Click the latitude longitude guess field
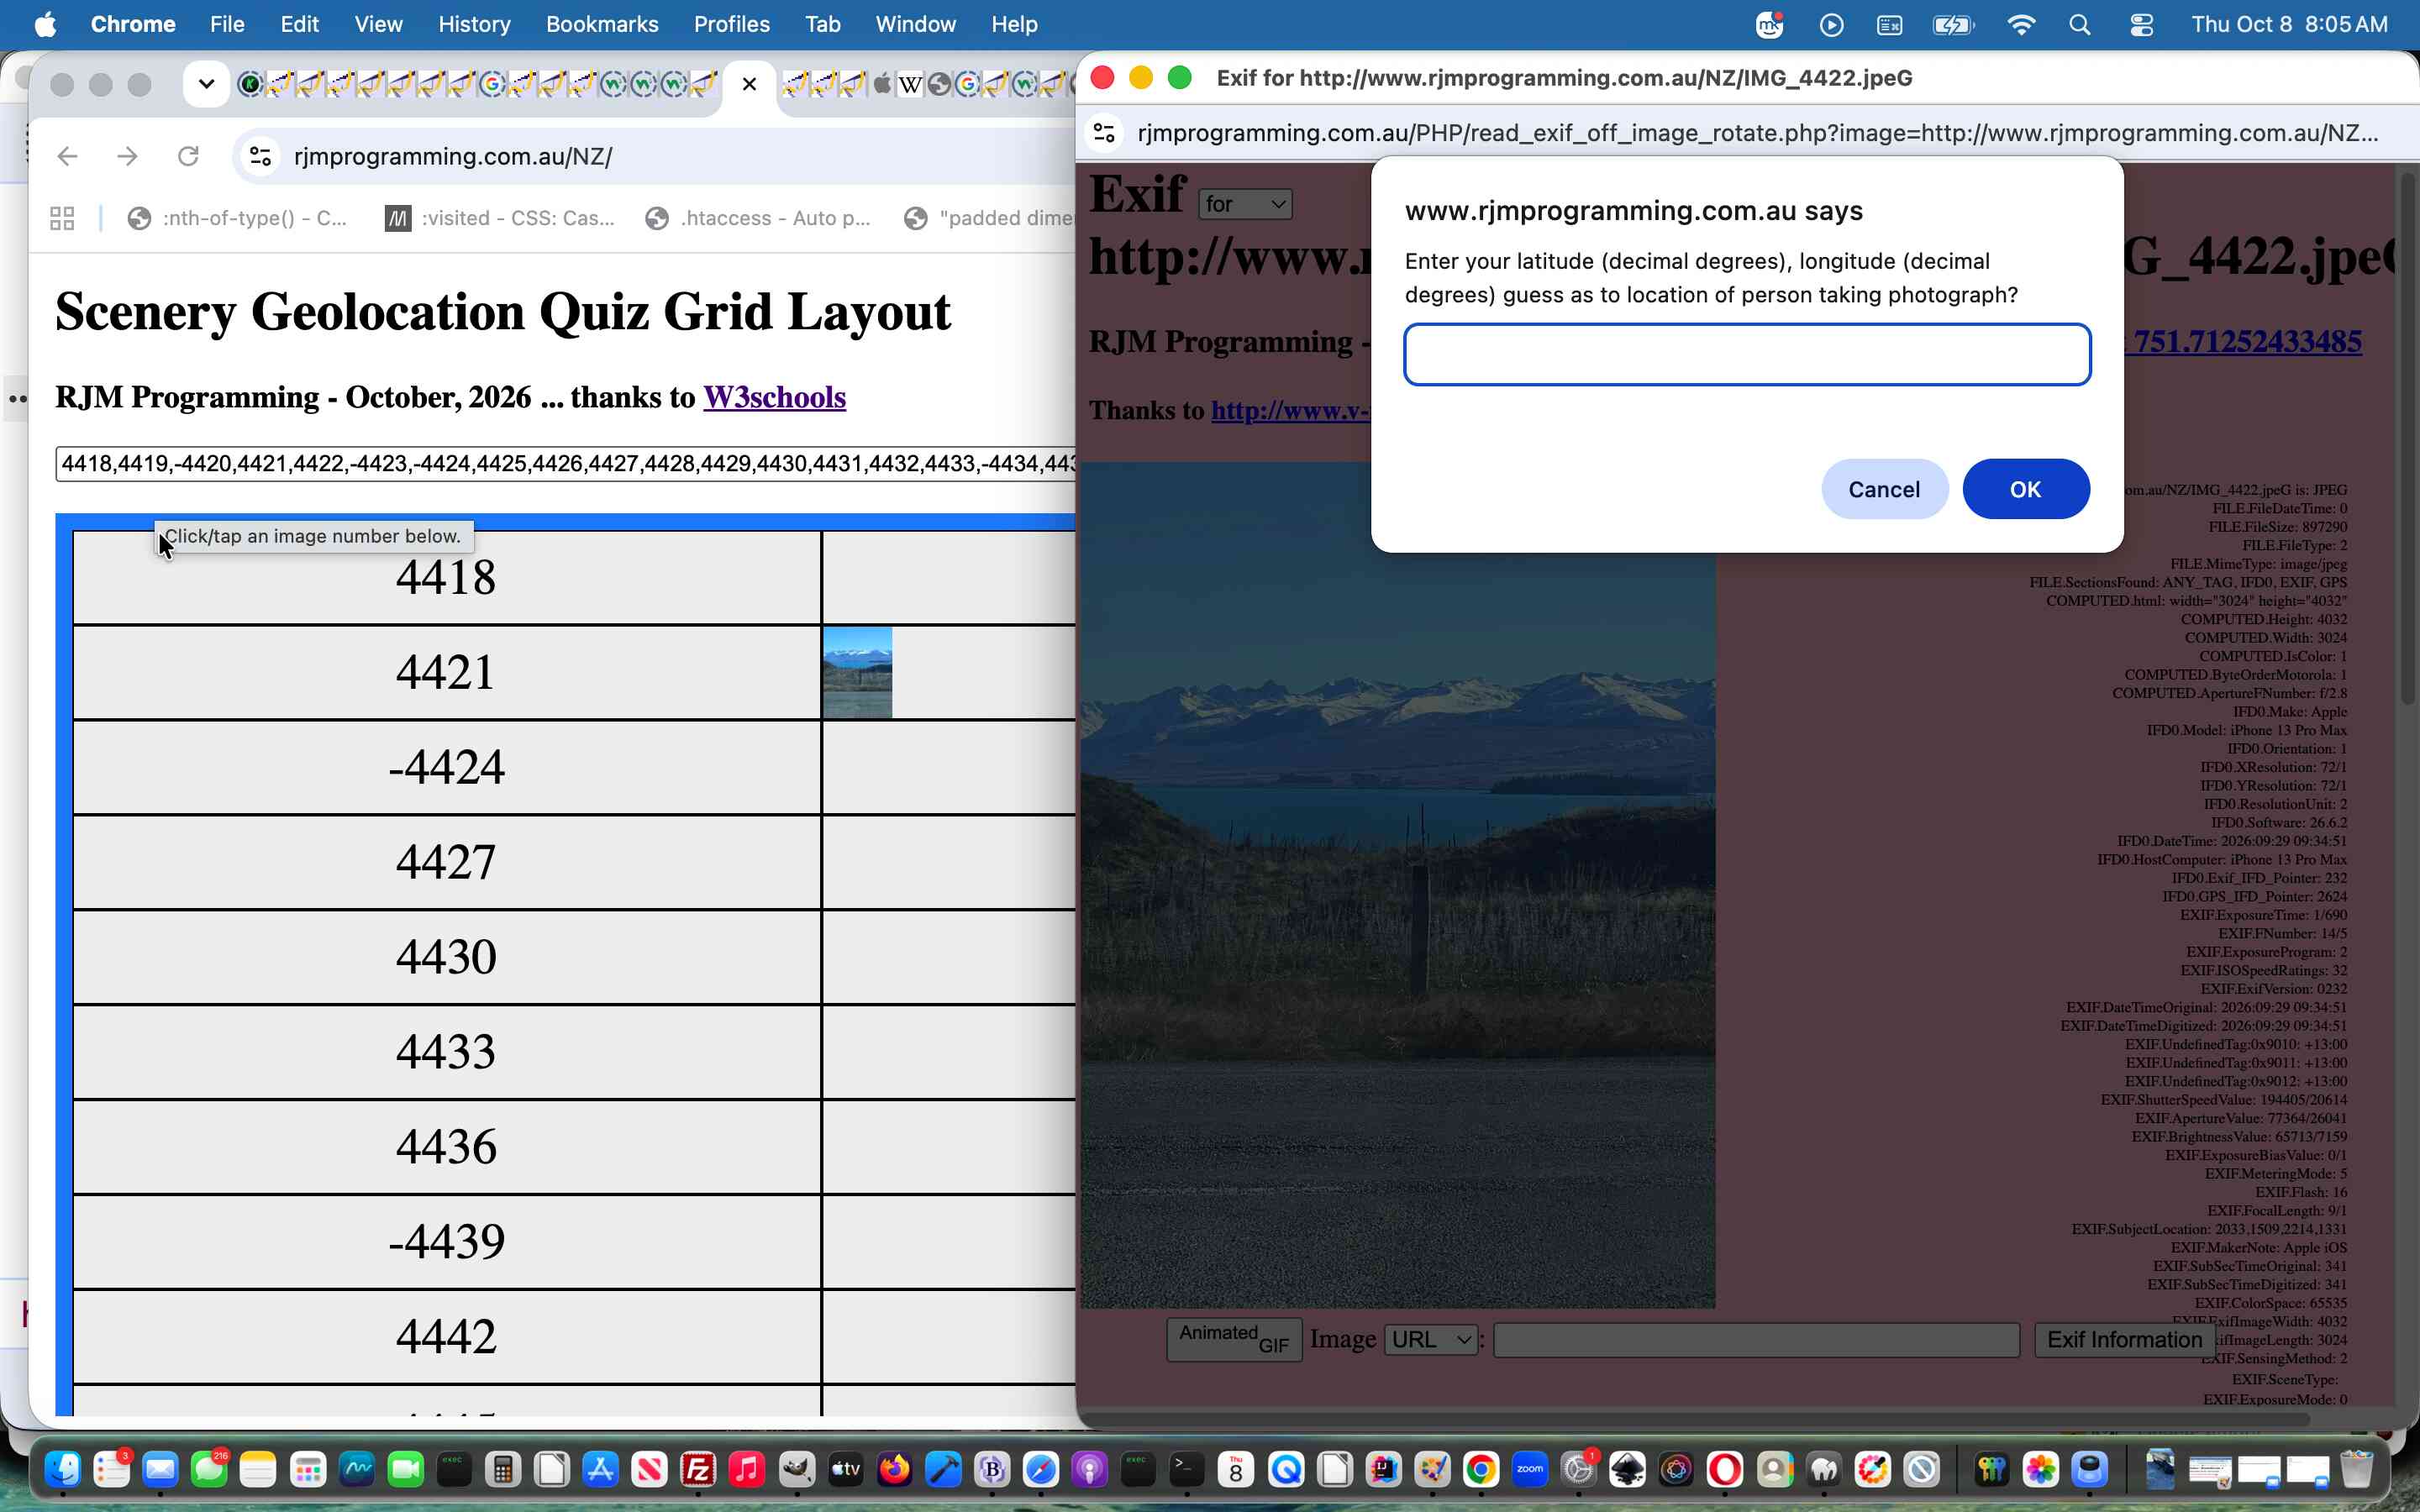 pyautogui.click(x=1747, y=354)
